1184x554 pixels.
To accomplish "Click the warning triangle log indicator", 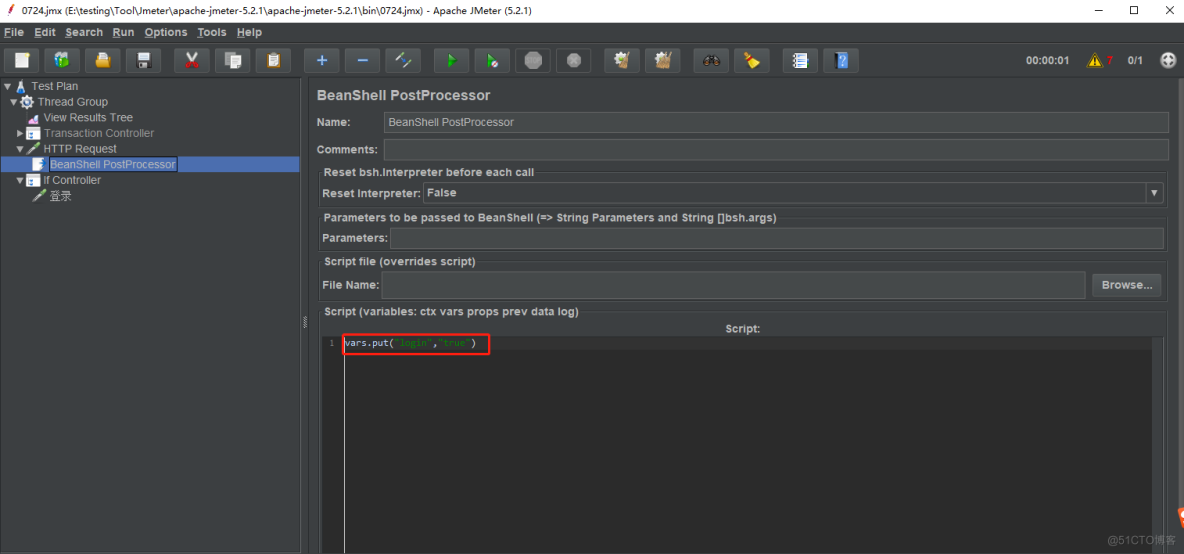I will coord(1094,60).
